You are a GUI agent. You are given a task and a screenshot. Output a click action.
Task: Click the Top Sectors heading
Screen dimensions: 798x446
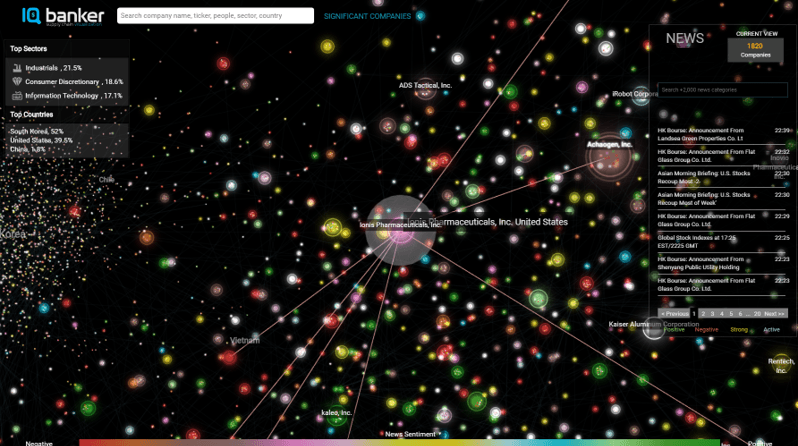tap(28, 49)
